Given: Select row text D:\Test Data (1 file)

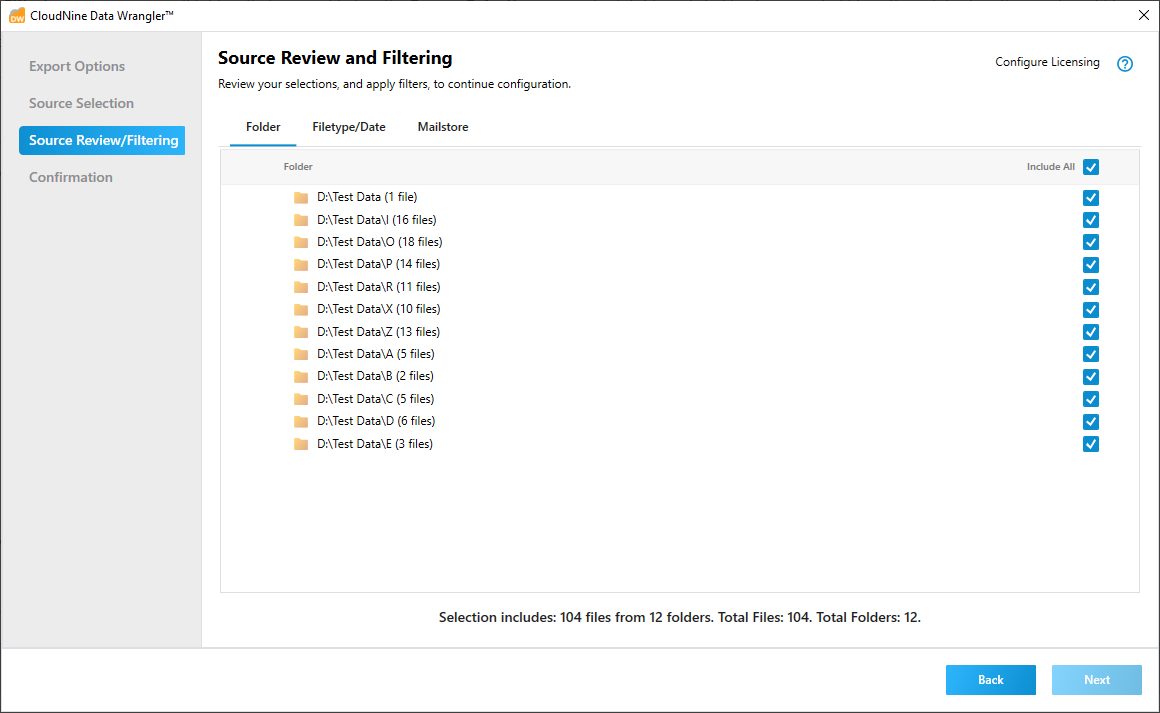Looking at the screenshot, I should click(x=367, y=197).
